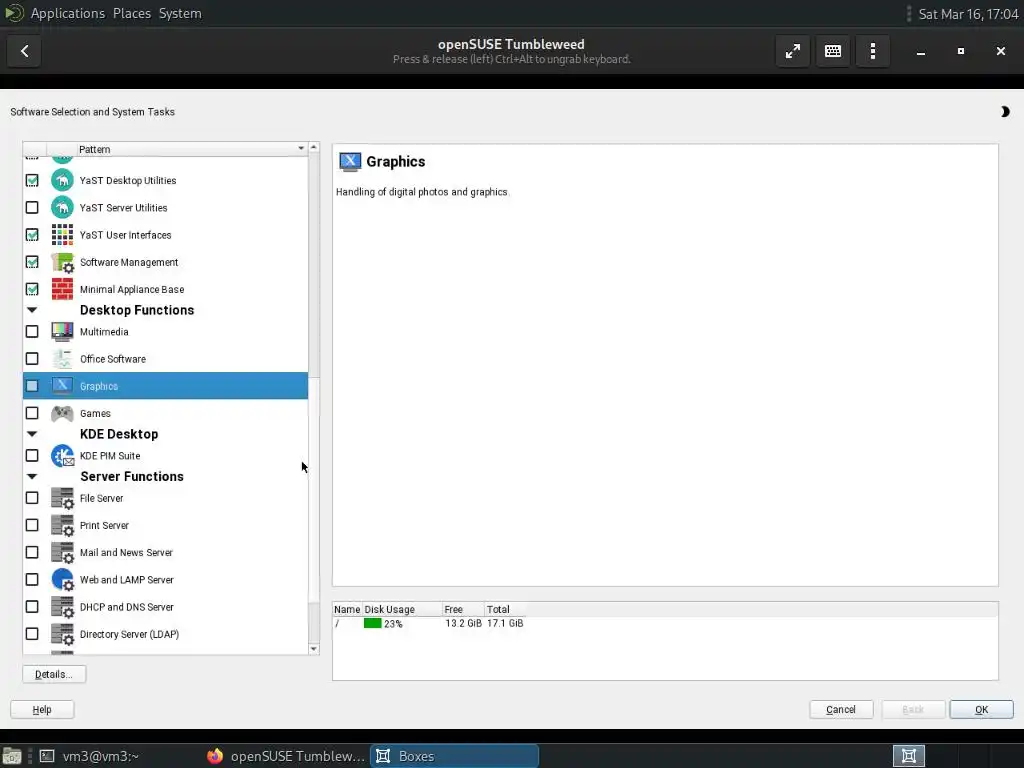
Task: Check the Graphics pattern checkbox
Action: tap(32, 386)
